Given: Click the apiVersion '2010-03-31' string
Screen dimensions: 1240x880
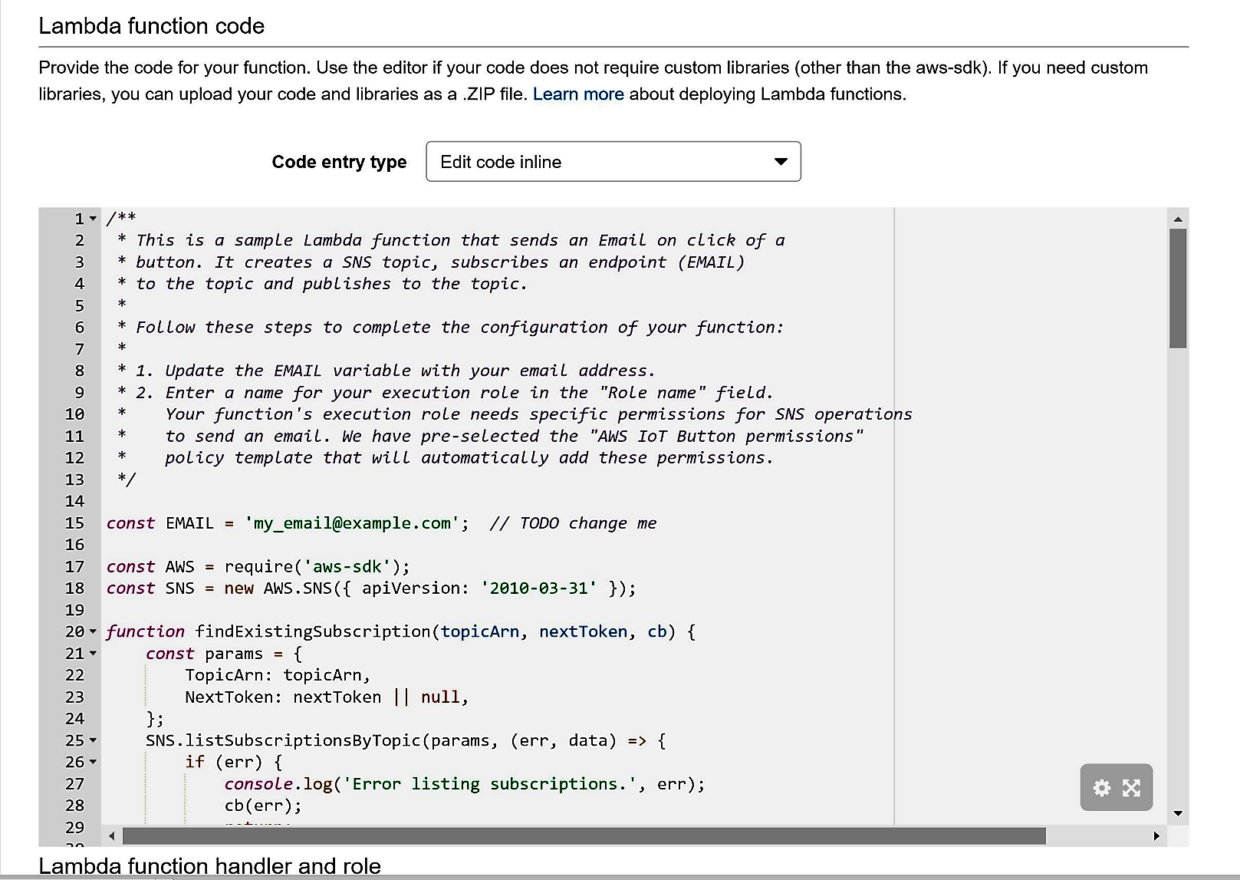Looking at the screenshot, I should pos(539,588).
